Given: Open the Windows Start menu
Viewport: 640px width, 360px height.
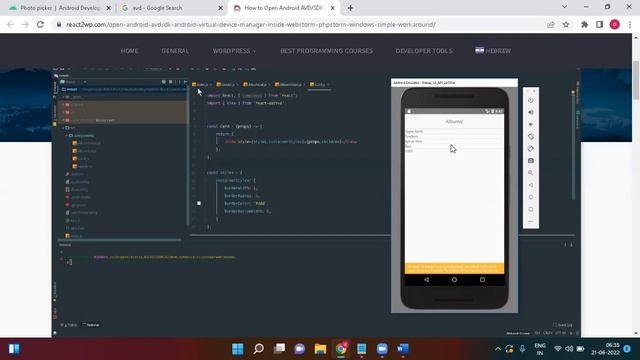Looking at the screenshot, I should coord(238,349).
